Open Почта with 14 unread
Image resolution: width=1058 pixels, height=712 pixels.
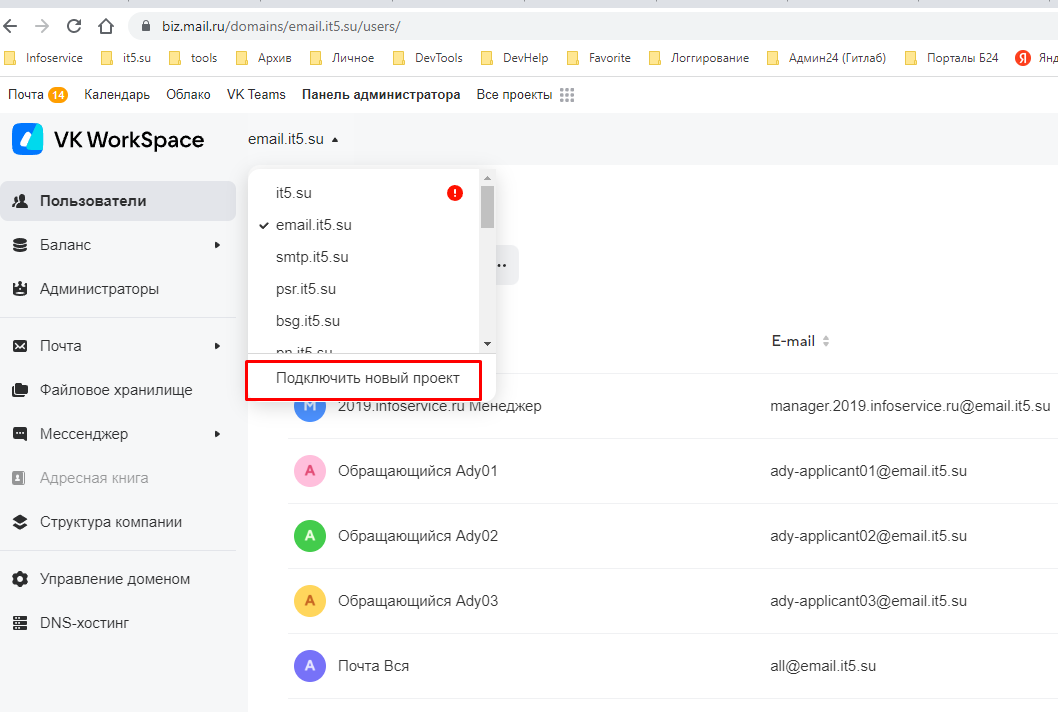click(x=37, y=94)
